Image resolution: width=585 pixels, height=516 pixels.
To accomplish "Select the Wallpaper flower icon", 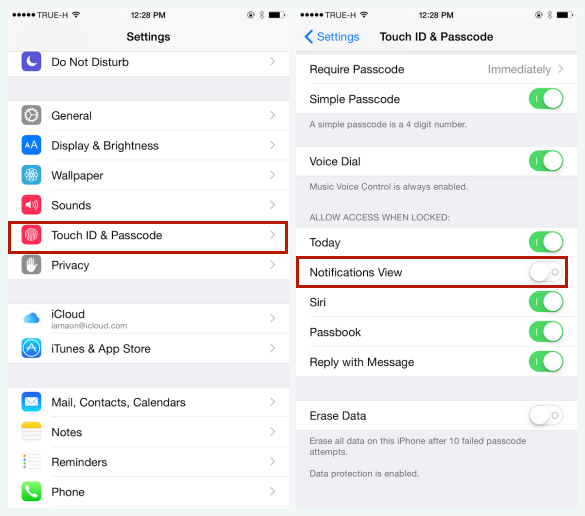I will click(x=31, y=175).
